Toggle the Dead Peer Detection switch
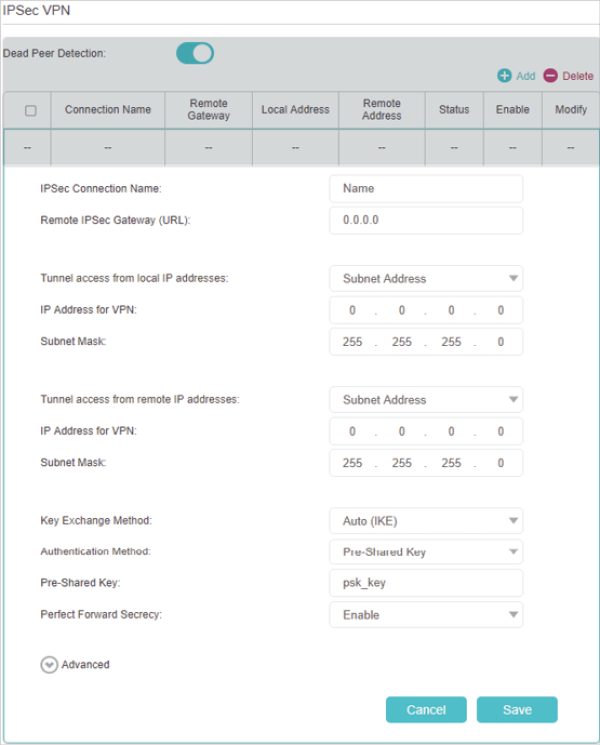The height and width of the screenshot is (745, 600). (195, 53)
